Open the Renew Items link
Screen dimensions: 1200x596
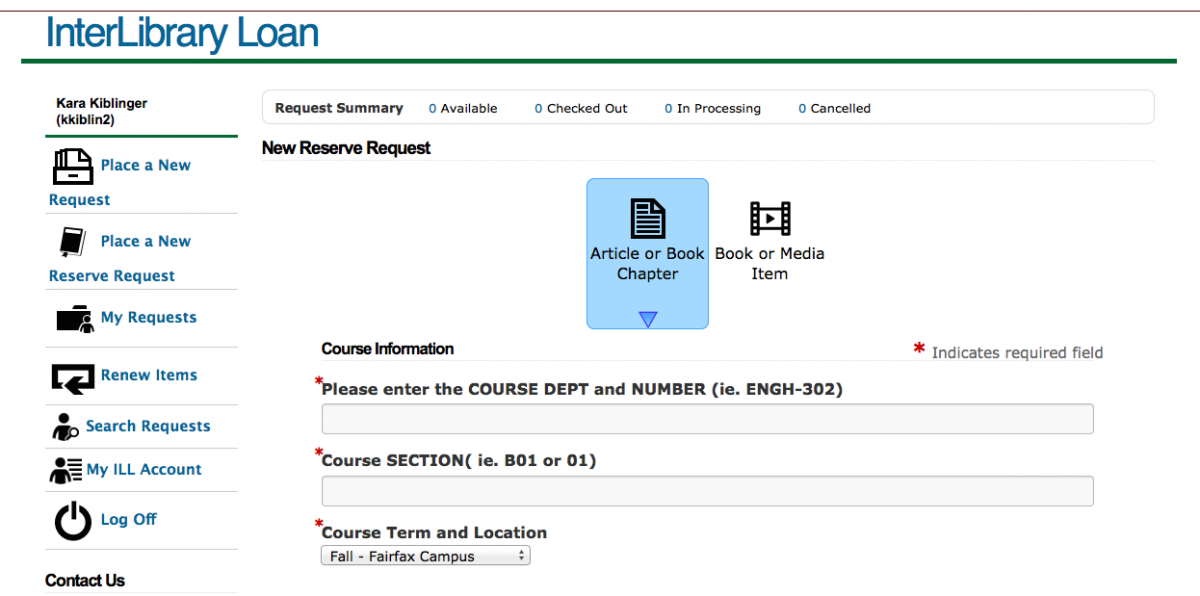(x=149, y=375)
